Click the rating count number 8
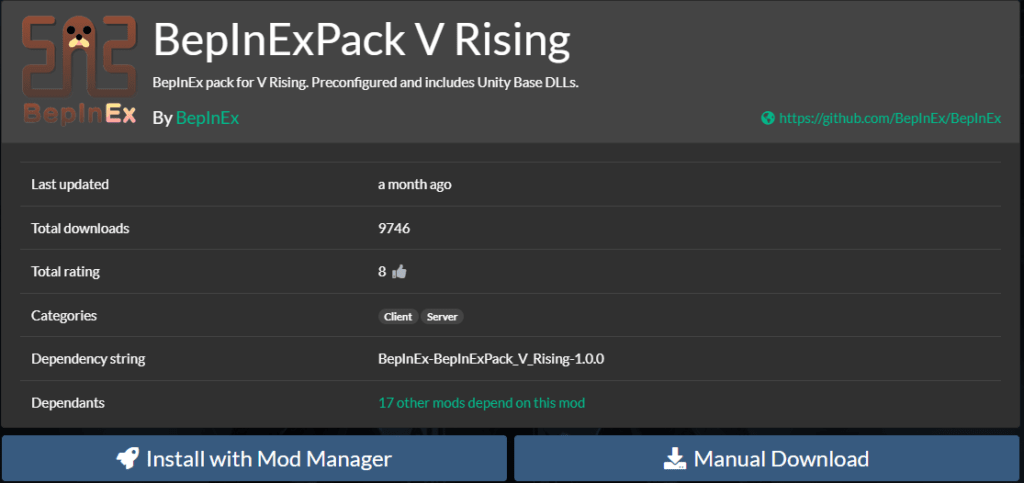Screen dimensions: 1024x483 click(382, 272)
